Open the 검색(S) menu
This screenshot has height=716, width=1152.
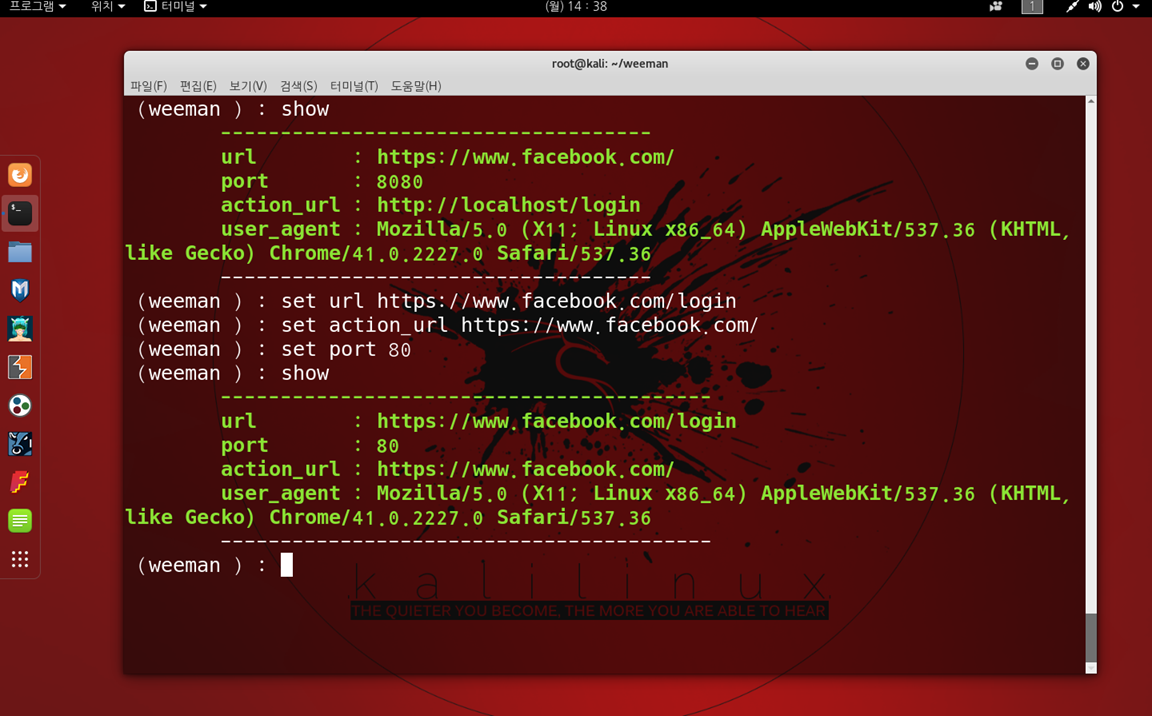(298, 86)
